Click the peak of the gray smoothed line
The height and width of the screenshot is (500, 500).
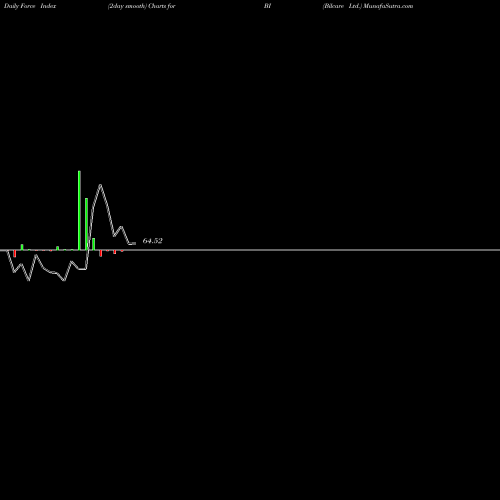click(x=100, y=185)
